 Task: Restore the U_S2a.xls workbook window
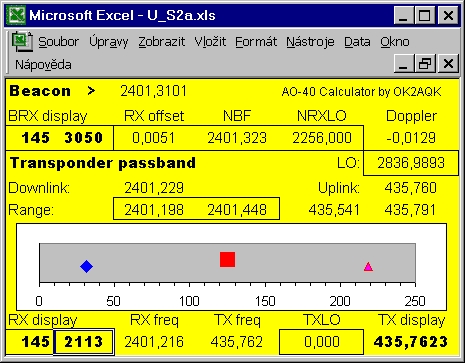pos(425,64)
